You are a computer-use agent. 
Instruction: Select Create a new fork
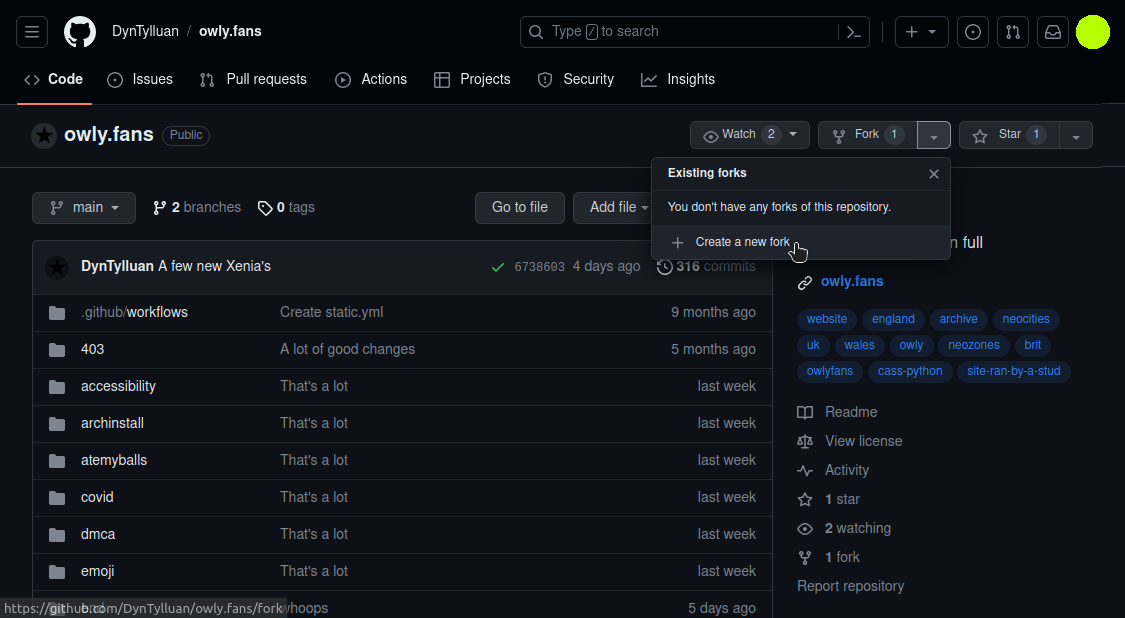[742, 243]
